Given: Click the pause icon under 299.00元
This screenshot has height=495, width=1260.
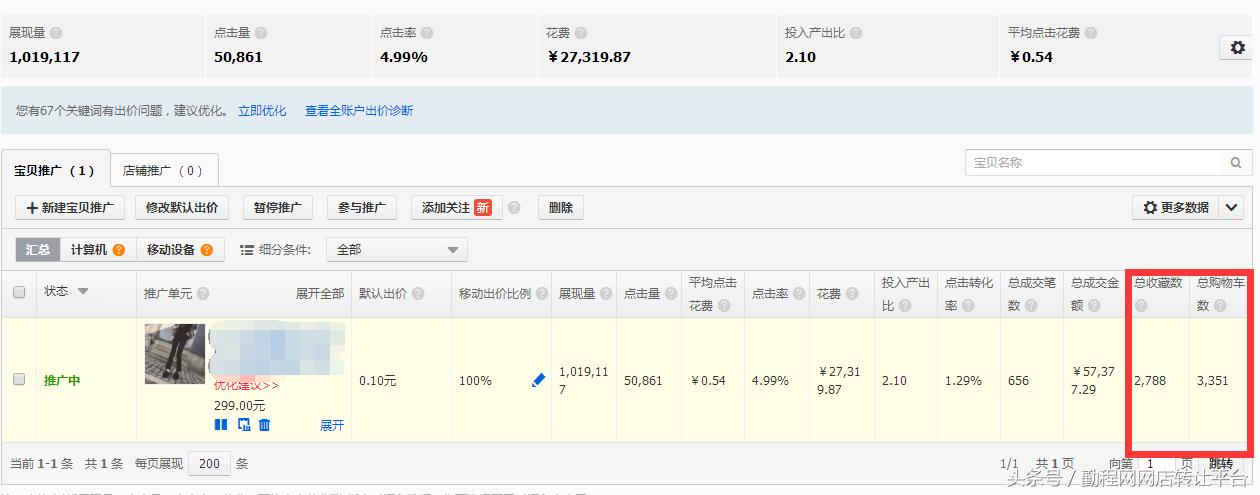Looking at the screenshot, I should pos(221,425).
